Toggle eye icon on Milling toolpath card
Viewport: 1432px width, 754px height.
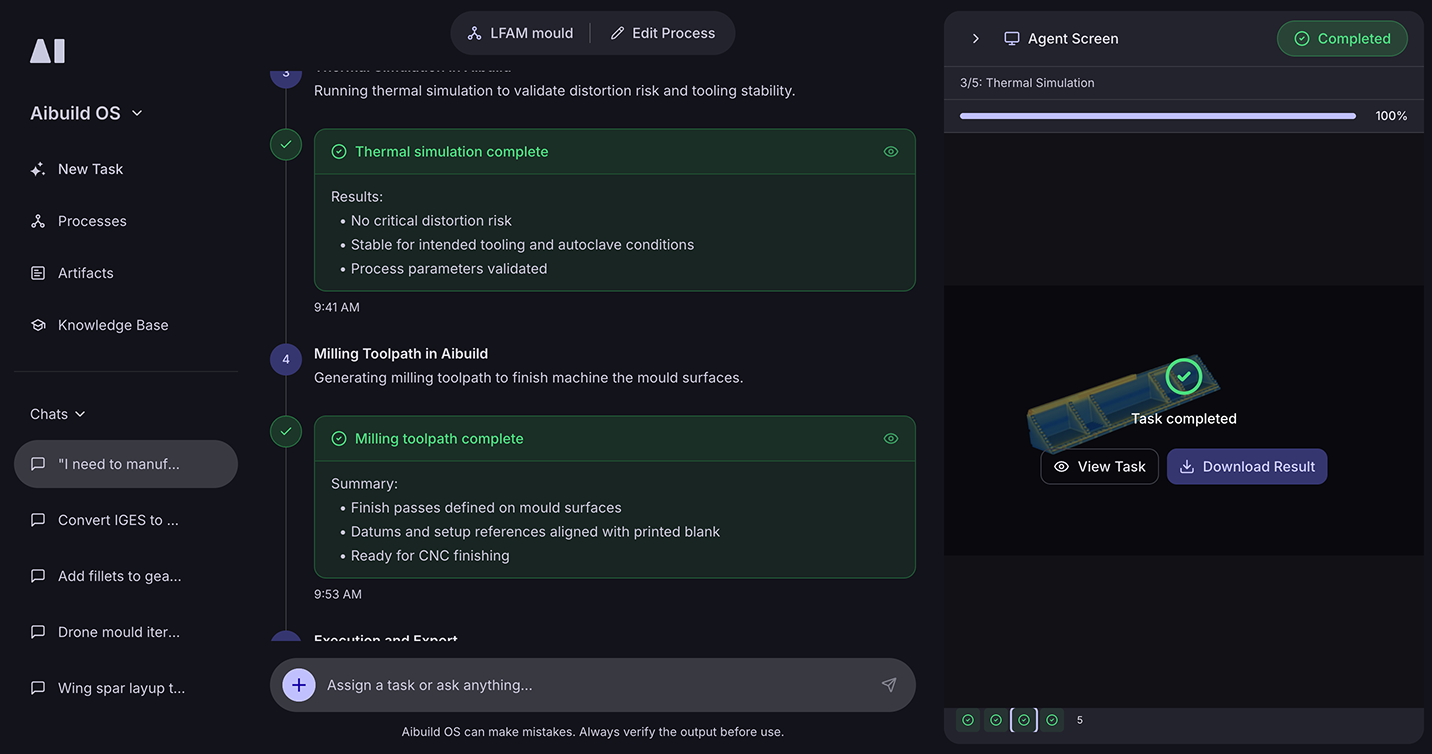click(891, 439)
